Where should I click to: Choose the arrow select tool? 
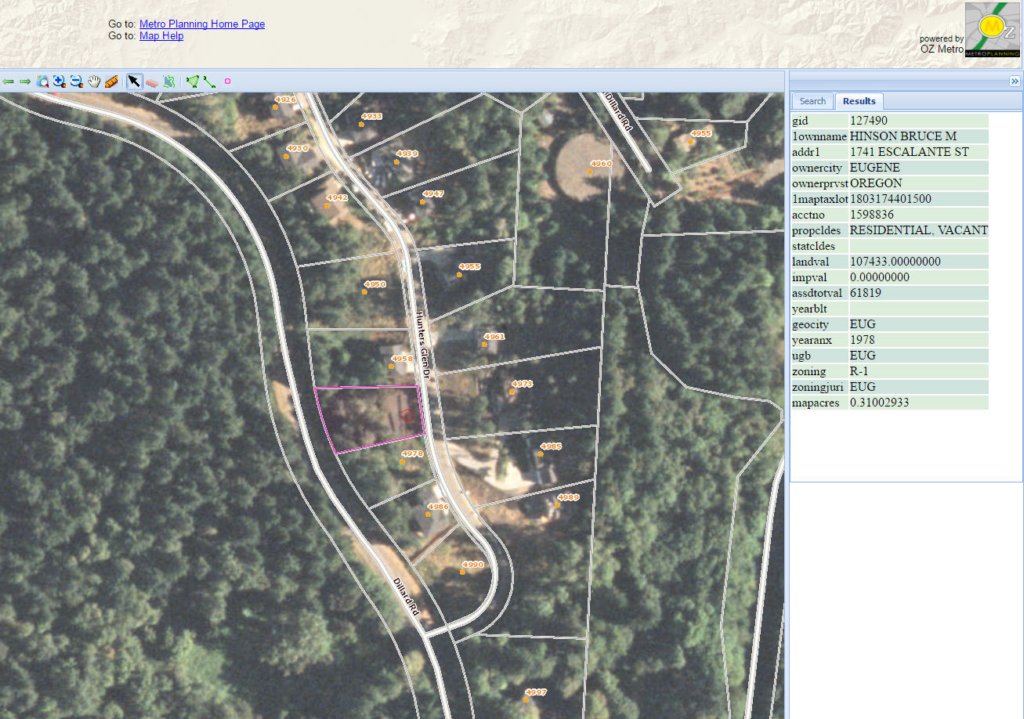[134, 81]
